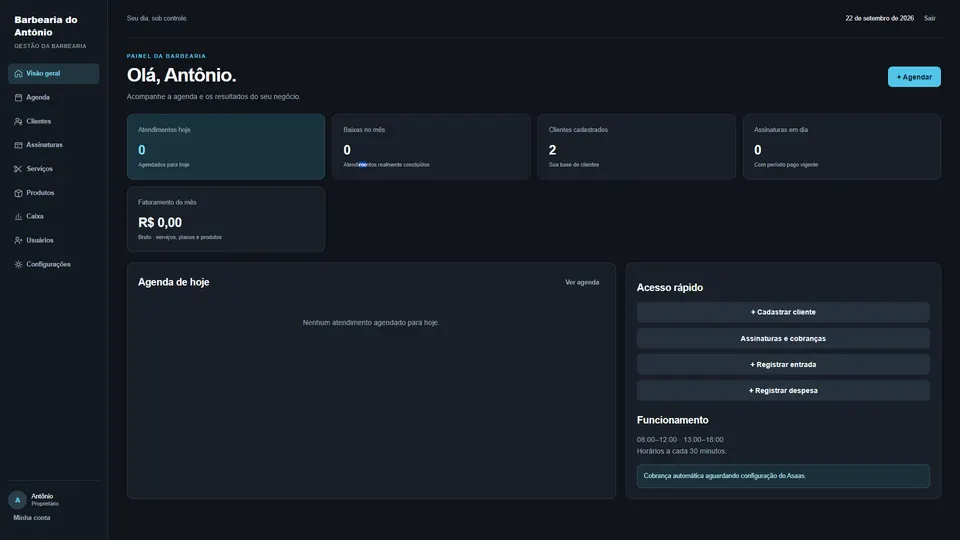Image resolution: width=960 pixels, height=540 pixels.
Task: Open the Clientes section
Action: 54,121
